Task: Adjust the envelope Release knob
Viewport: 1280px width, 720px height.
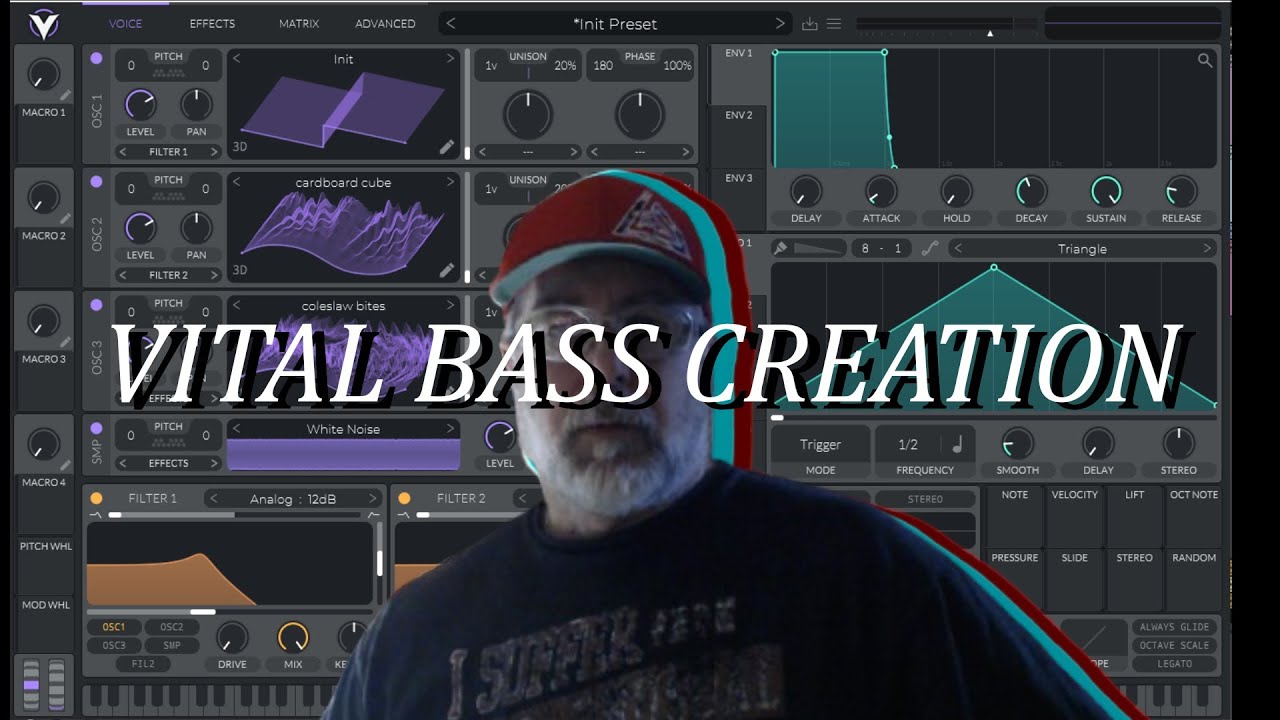Action: [1181, 191]
